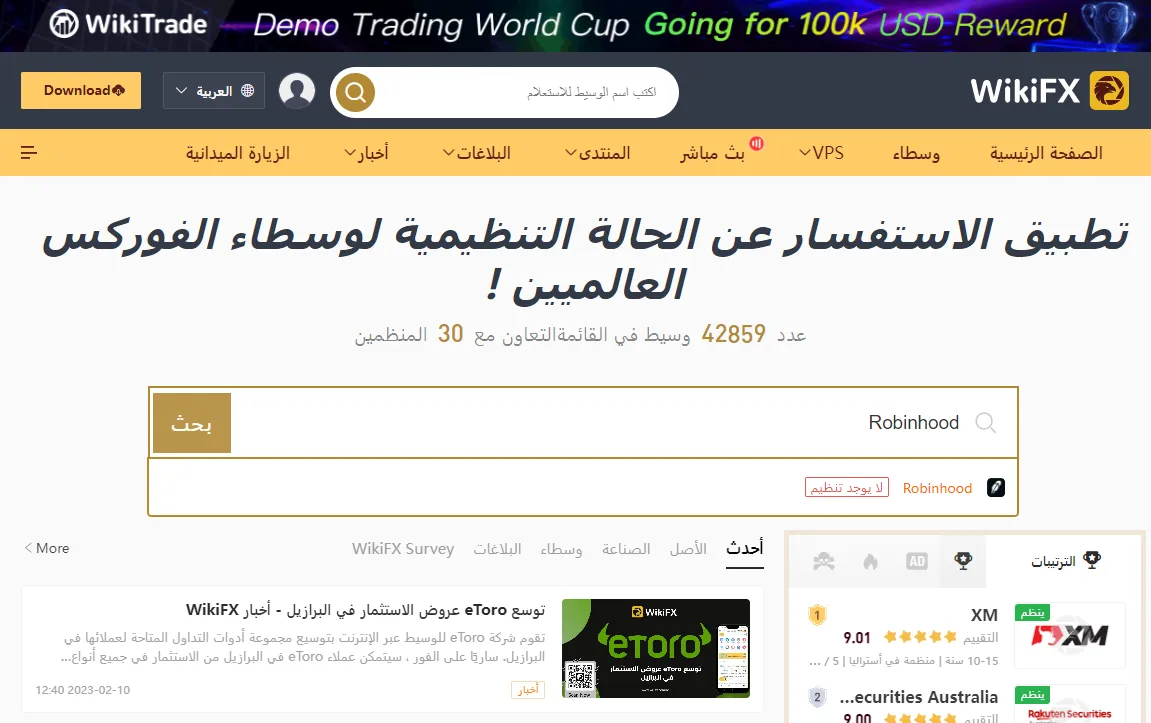
Task: Switch to وسطاء news tab
Action: (x=562, y=549)
